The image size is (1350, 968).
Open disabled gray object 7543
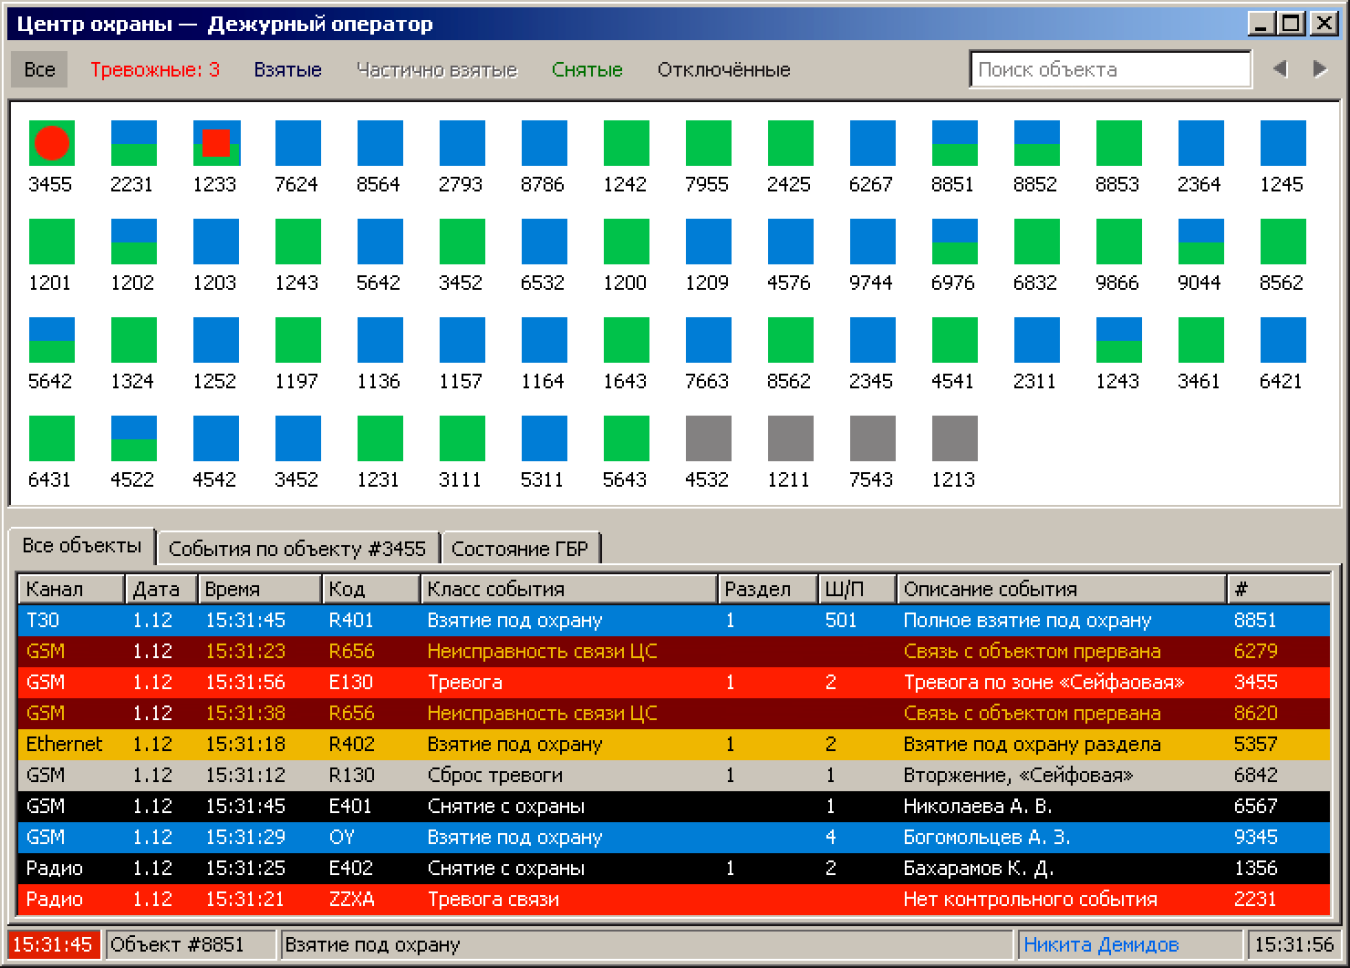[872, 438]
